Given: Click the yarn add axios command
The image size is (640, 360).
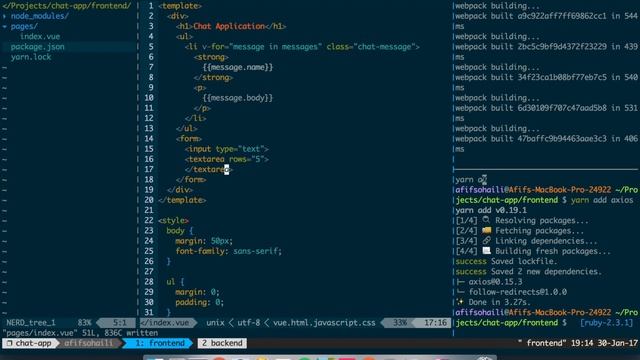Looking at the screenshot, I should click(602, 200).
